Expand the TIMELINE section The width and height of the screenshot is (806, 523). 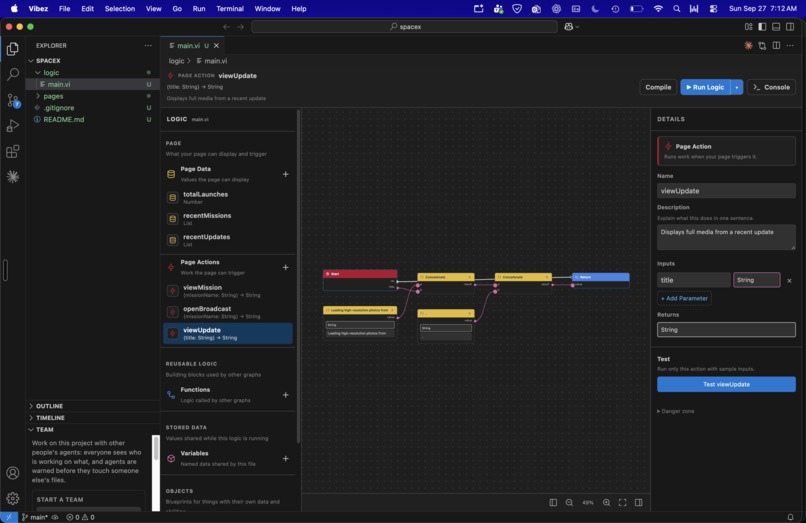pyautogui.click(x=31, y=418)
